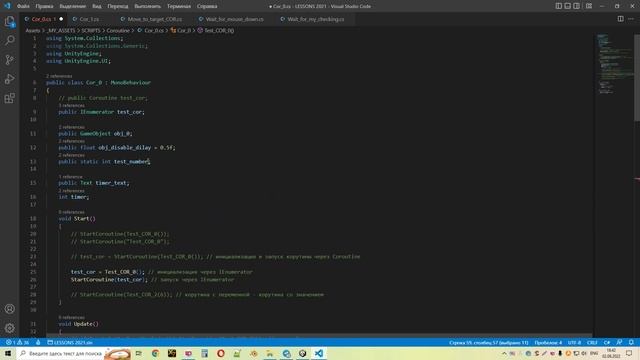640x360 pixels.
Task: Expand Test_COR_0() method breadcrumb
Action: [x=216, y=30]
